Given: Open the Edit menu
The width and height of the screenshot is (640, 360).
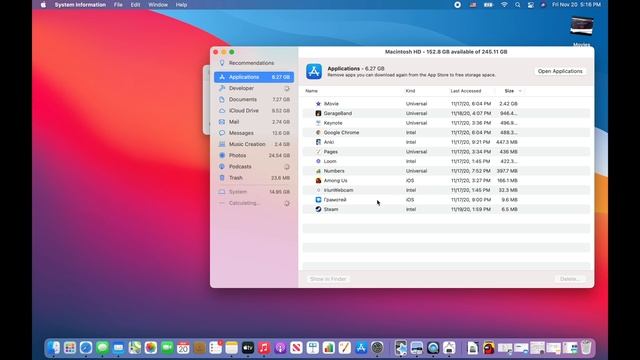Looking at the screenshot, I should tap(135, 5).
